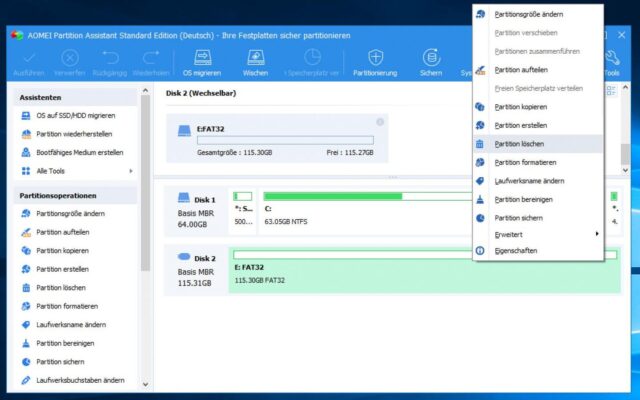Click Partition wiederherstellen sidebar icon
Screen dimensions: 640x400
point(26,134)
